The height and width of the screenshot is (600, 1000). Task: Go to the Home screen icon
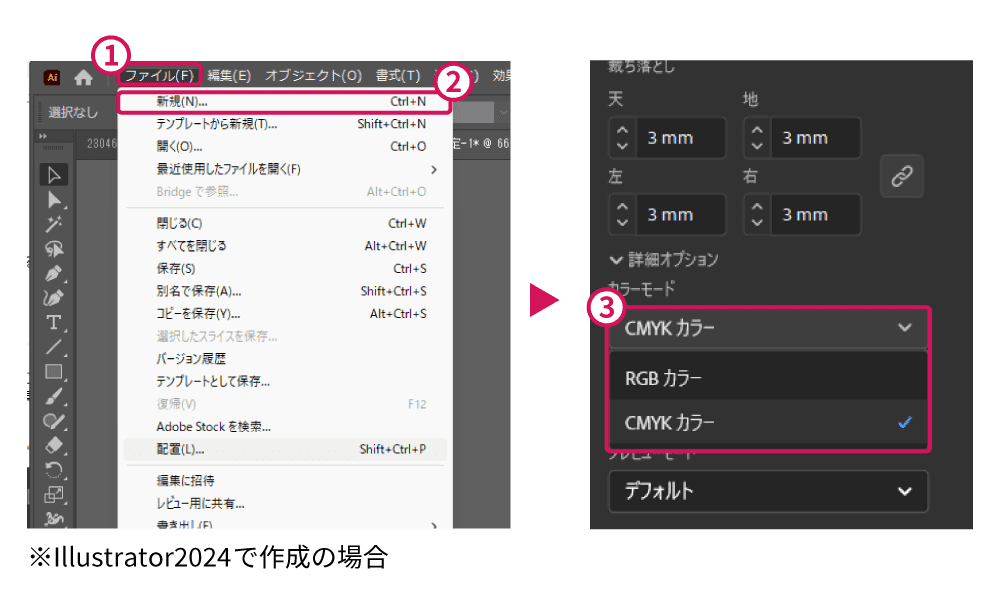tap(84, 78)
